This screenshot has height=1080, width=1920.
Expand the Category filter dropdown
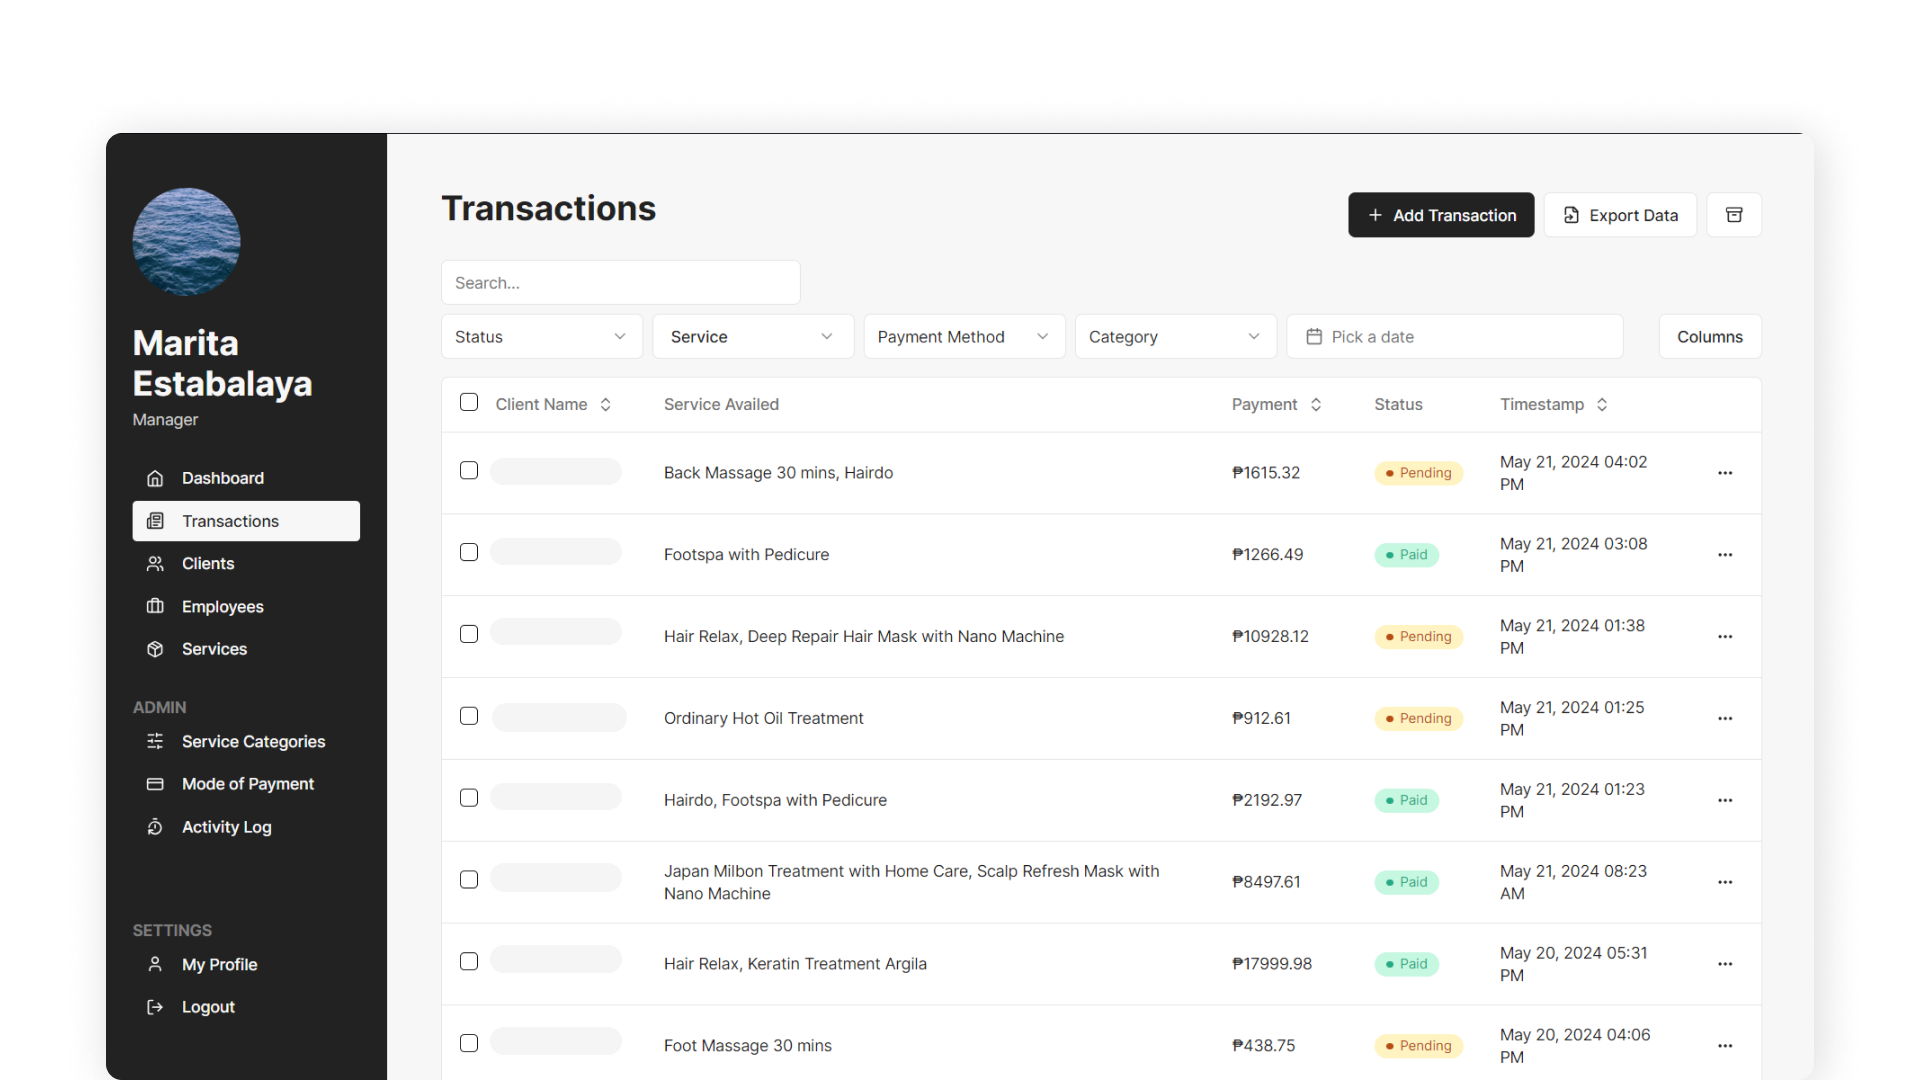click(1174, 337)
